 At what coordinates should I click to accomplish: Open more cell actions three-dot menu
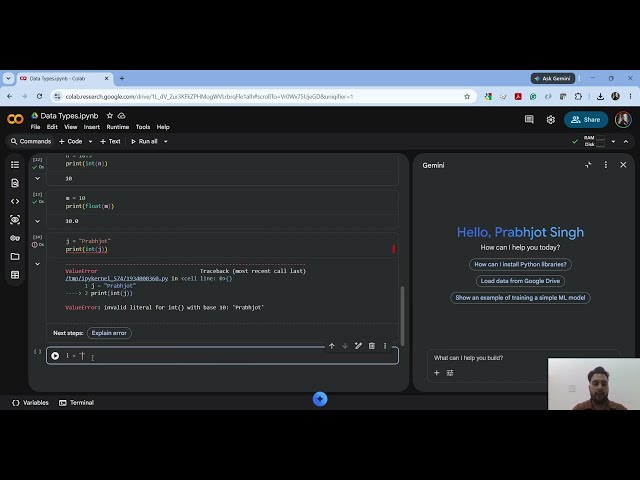(x=385, y=346)
